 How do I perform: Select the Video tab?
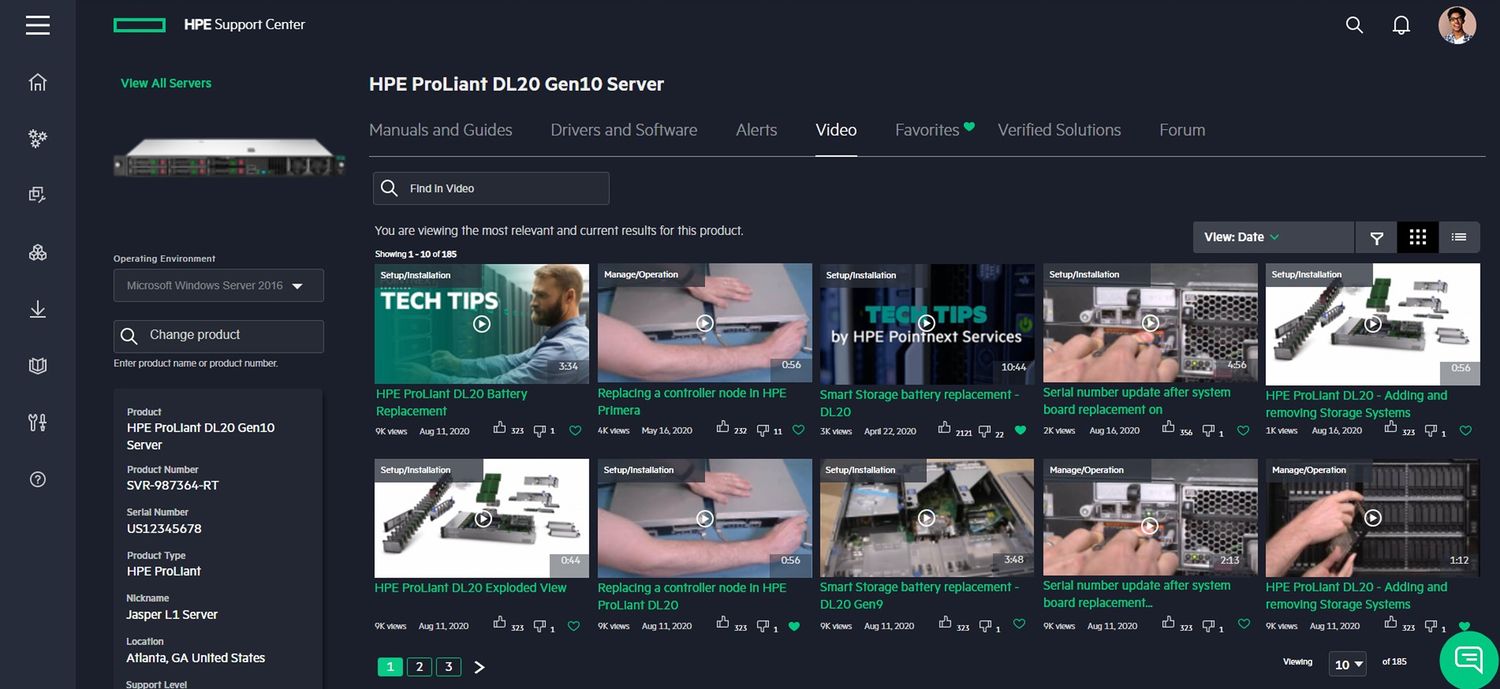point(836,130)
